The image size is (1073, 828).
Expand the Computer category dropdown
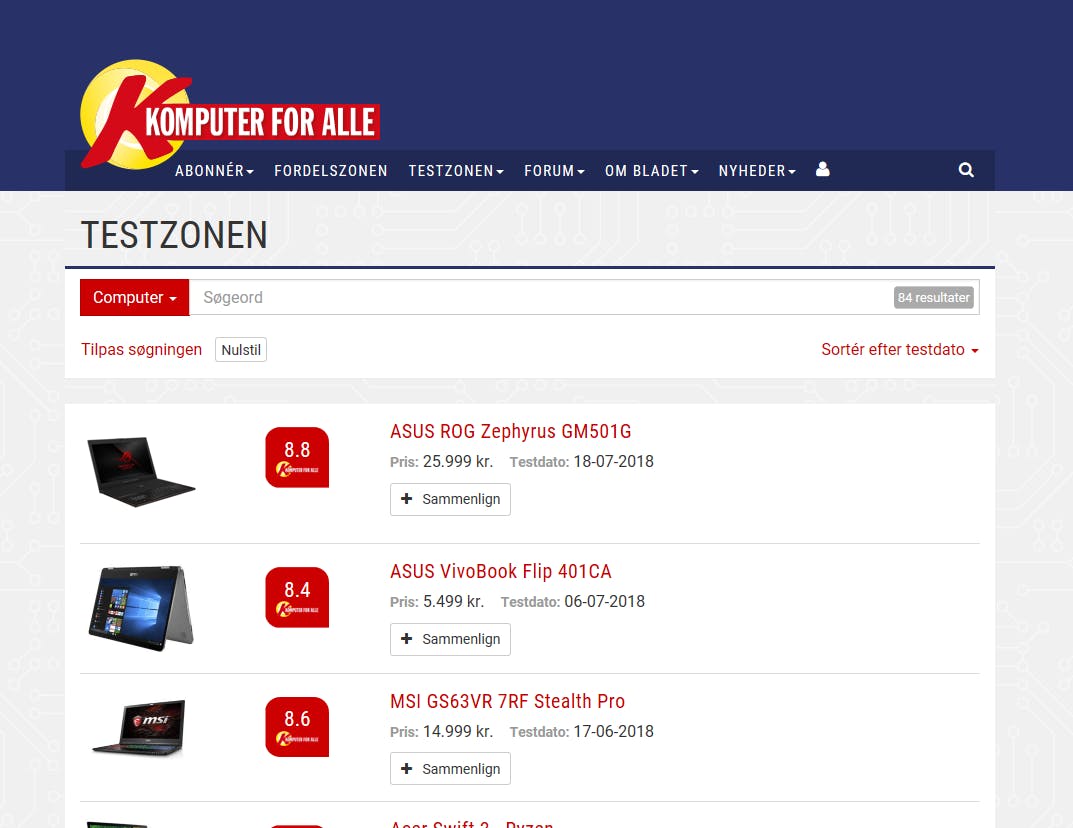(134, 298)
